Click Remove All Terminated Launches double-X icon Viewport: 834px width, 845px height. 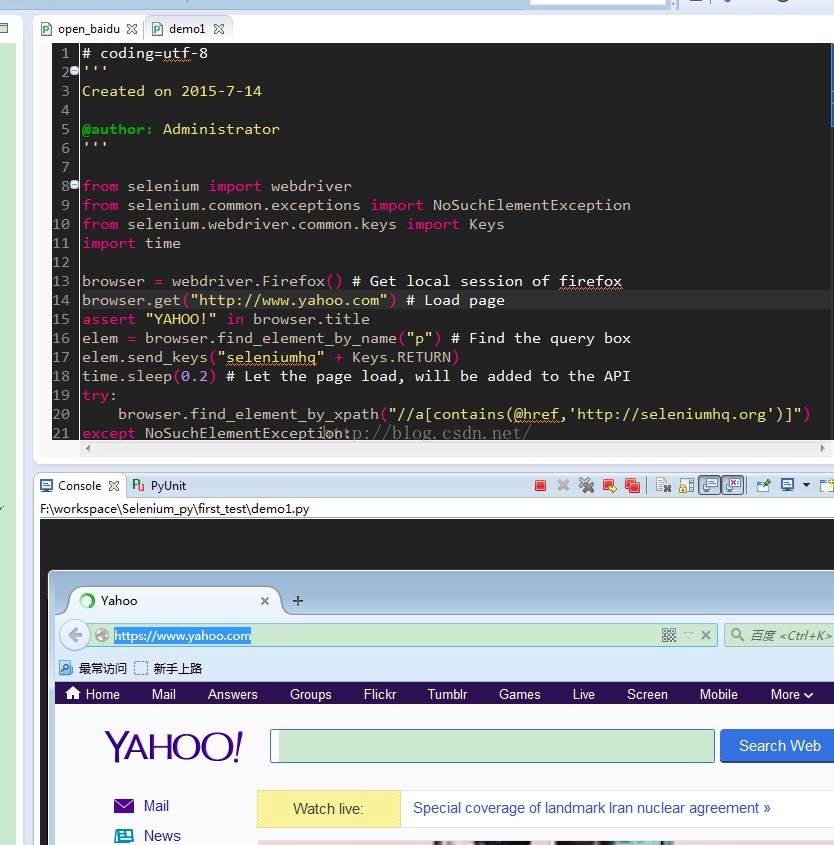click(x=586, y=486)
